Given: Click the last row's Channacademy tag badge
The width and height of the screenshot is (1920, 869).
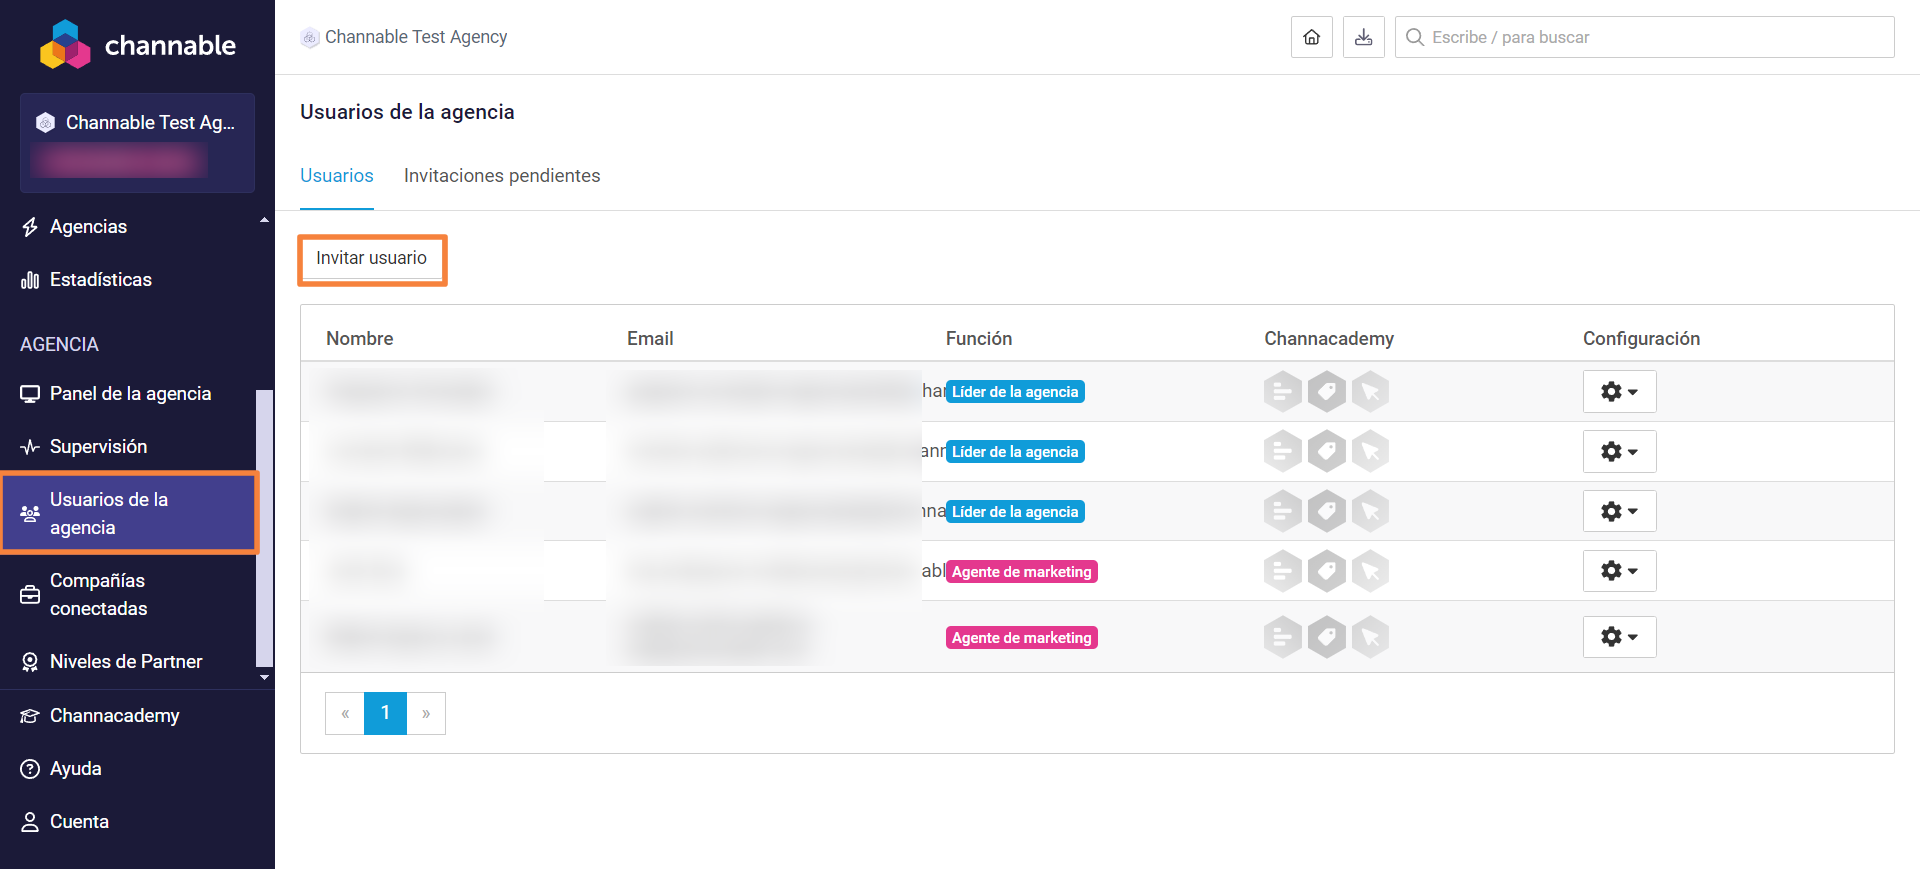Looking at the screenshot, I should point(1327,637).
